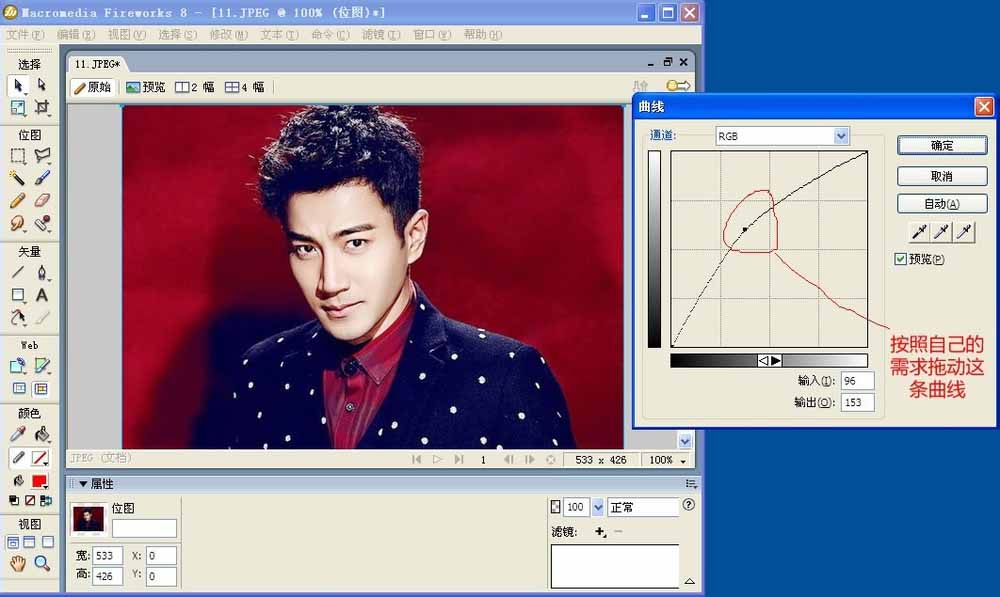Screen dimensions: 1000x597
Task: Open the RGB channel dropdown
Action: click(840, 135)
